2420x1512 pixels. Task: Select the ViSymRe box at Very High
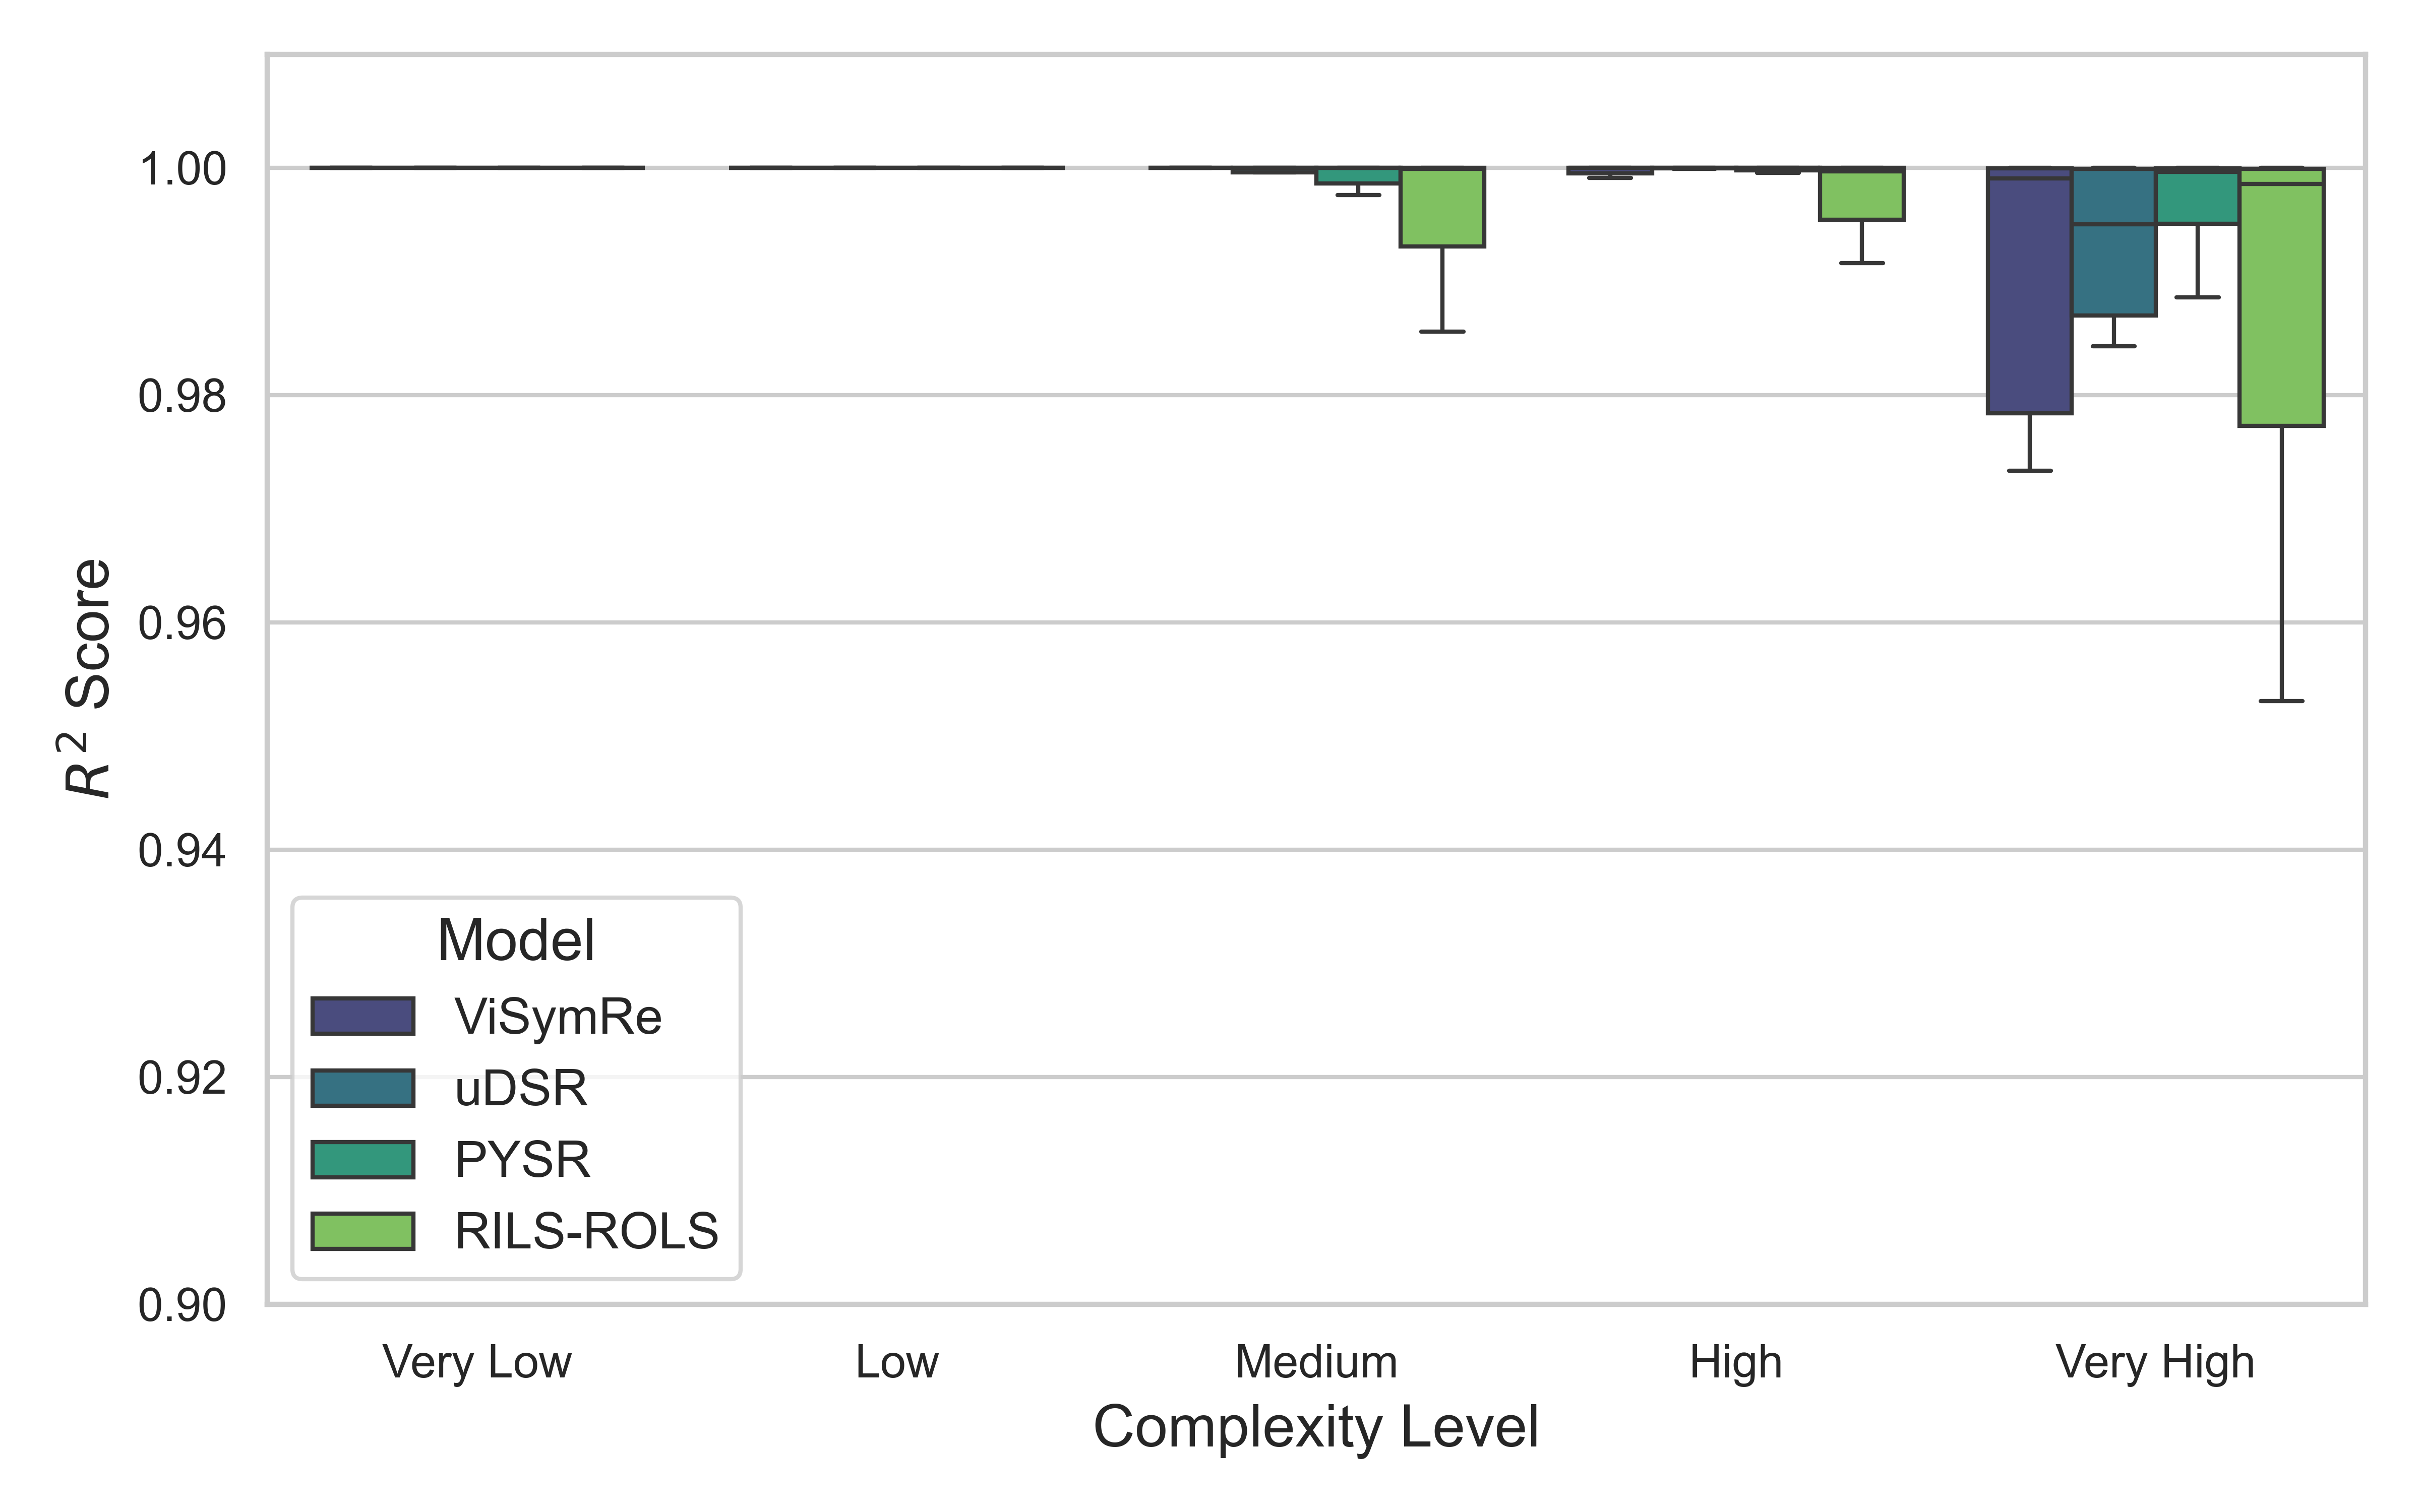tap(2029, 295)
